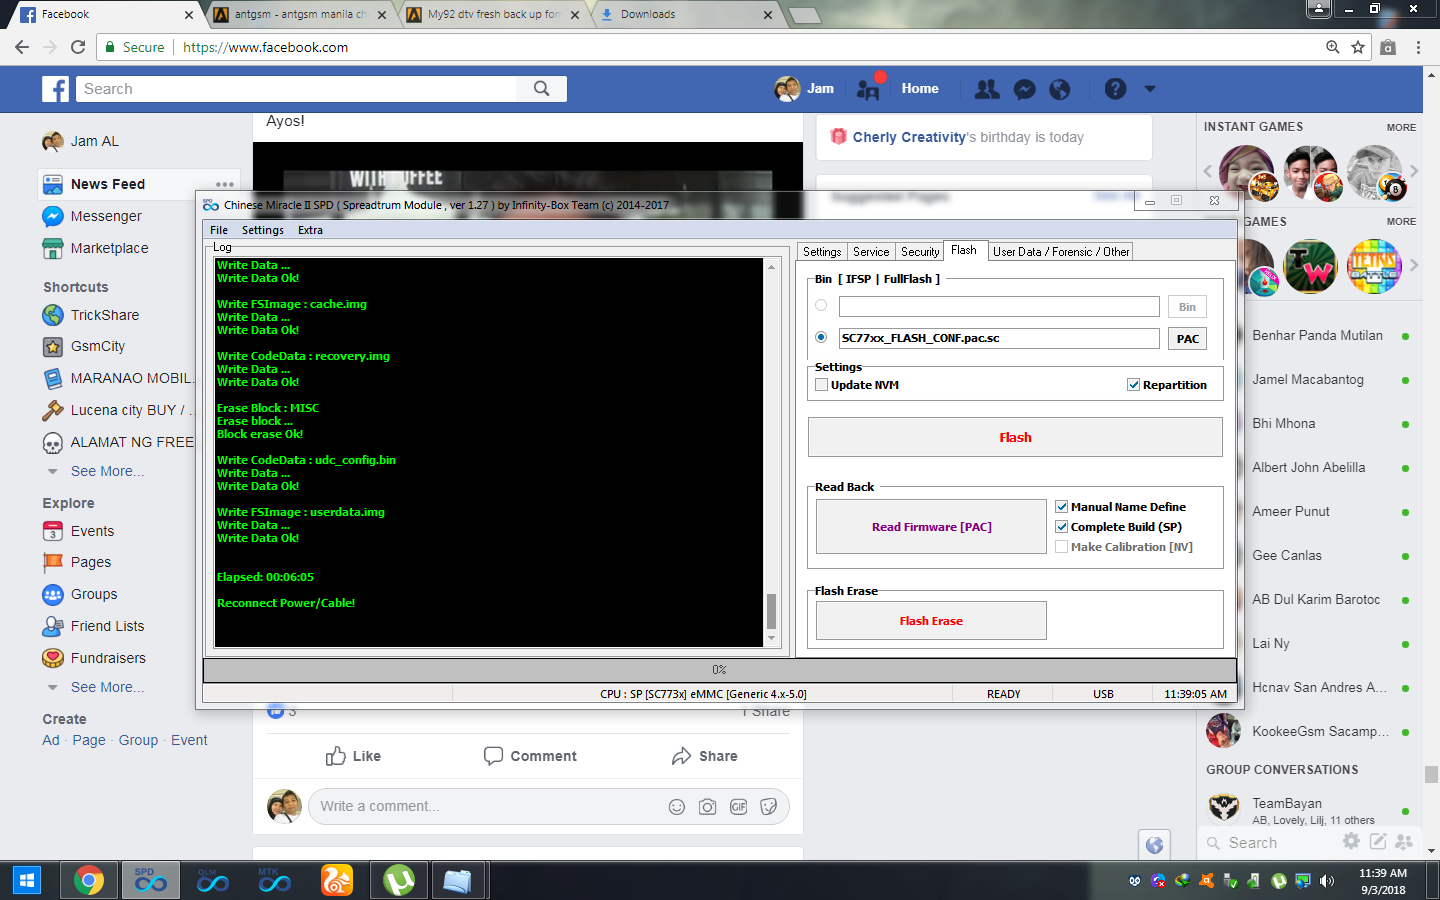Viewport: 1440px width, 900px height.
Task: Reload the page using browser refresh icon
Action: point(78,47)
